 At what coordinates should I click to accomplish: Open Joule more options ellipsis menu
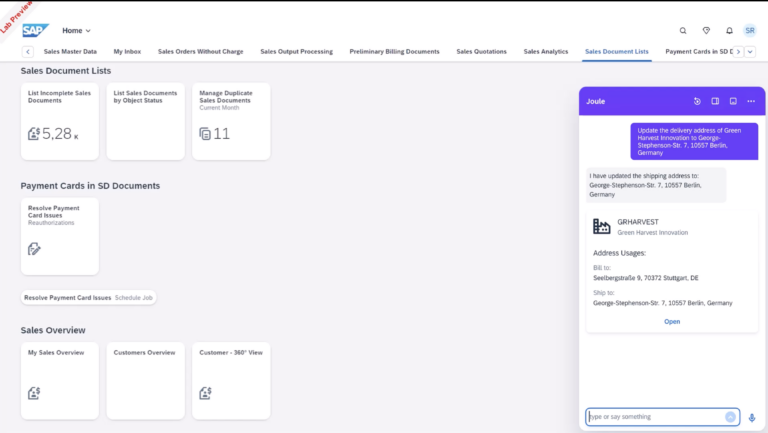[x=751, y=101]
